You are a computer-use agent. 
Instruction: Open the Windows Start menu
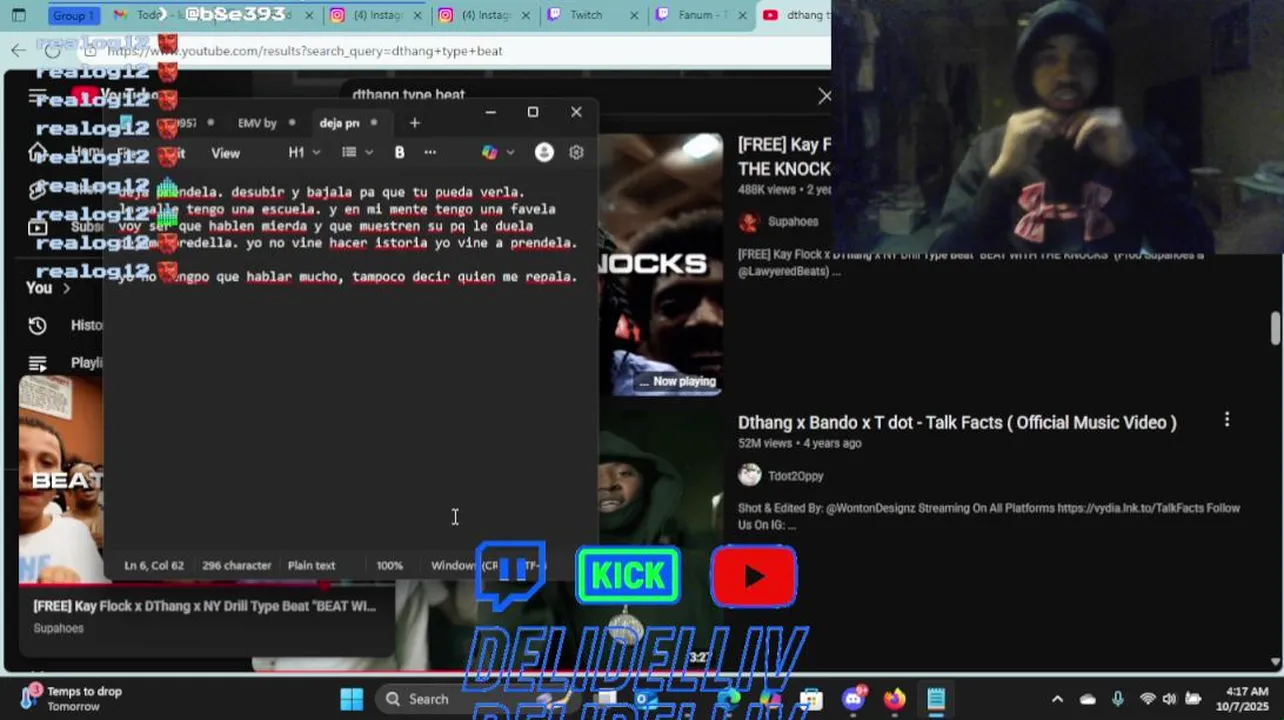(x=352, y=699)
